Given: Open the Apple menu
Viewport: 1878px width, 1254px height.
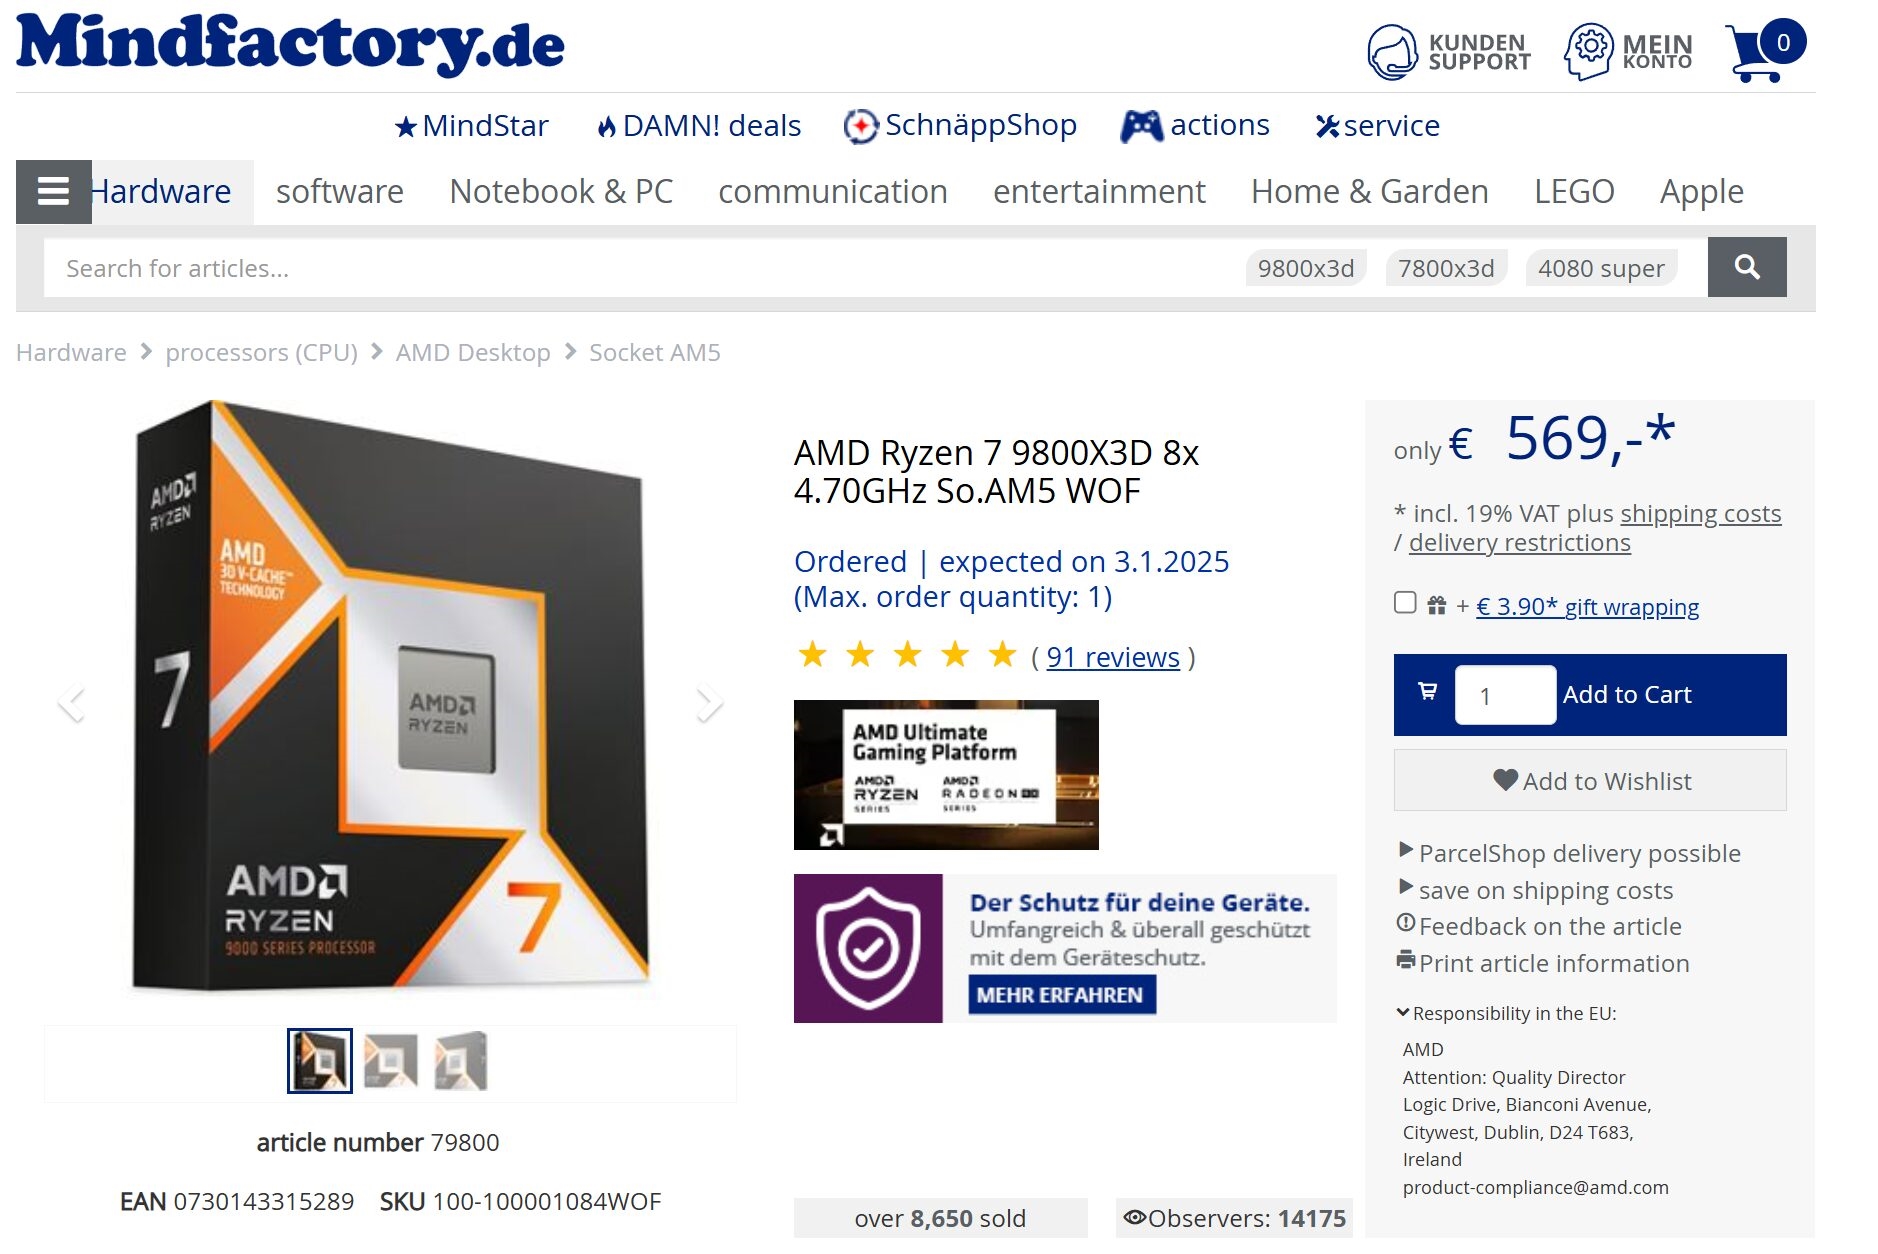Looking at the screenshot, I should tap(1701, 191).
